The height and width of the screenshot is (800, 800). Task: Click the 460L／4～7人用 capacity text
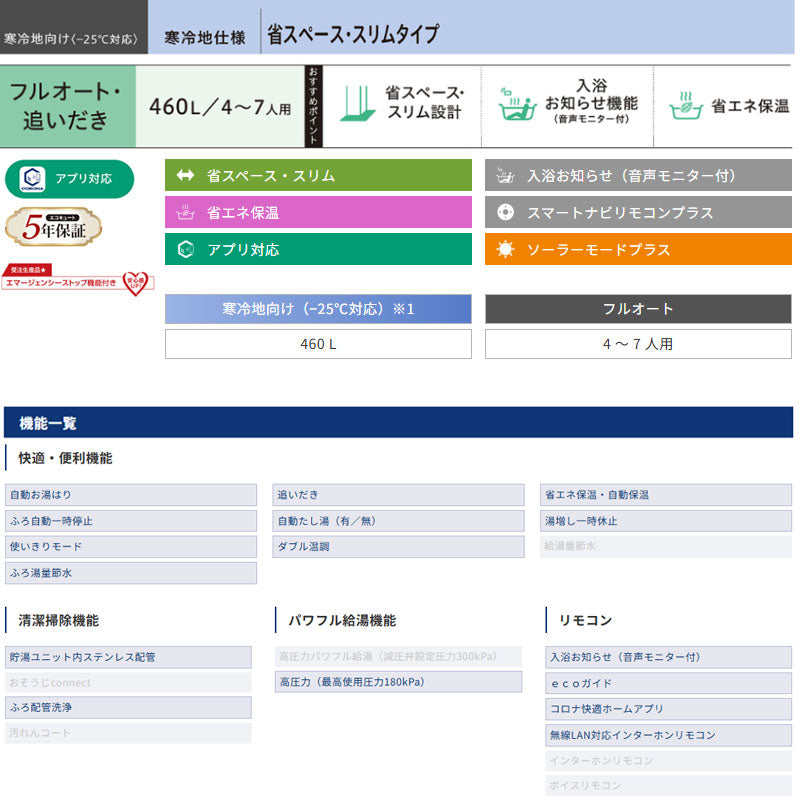coord(220,107)
